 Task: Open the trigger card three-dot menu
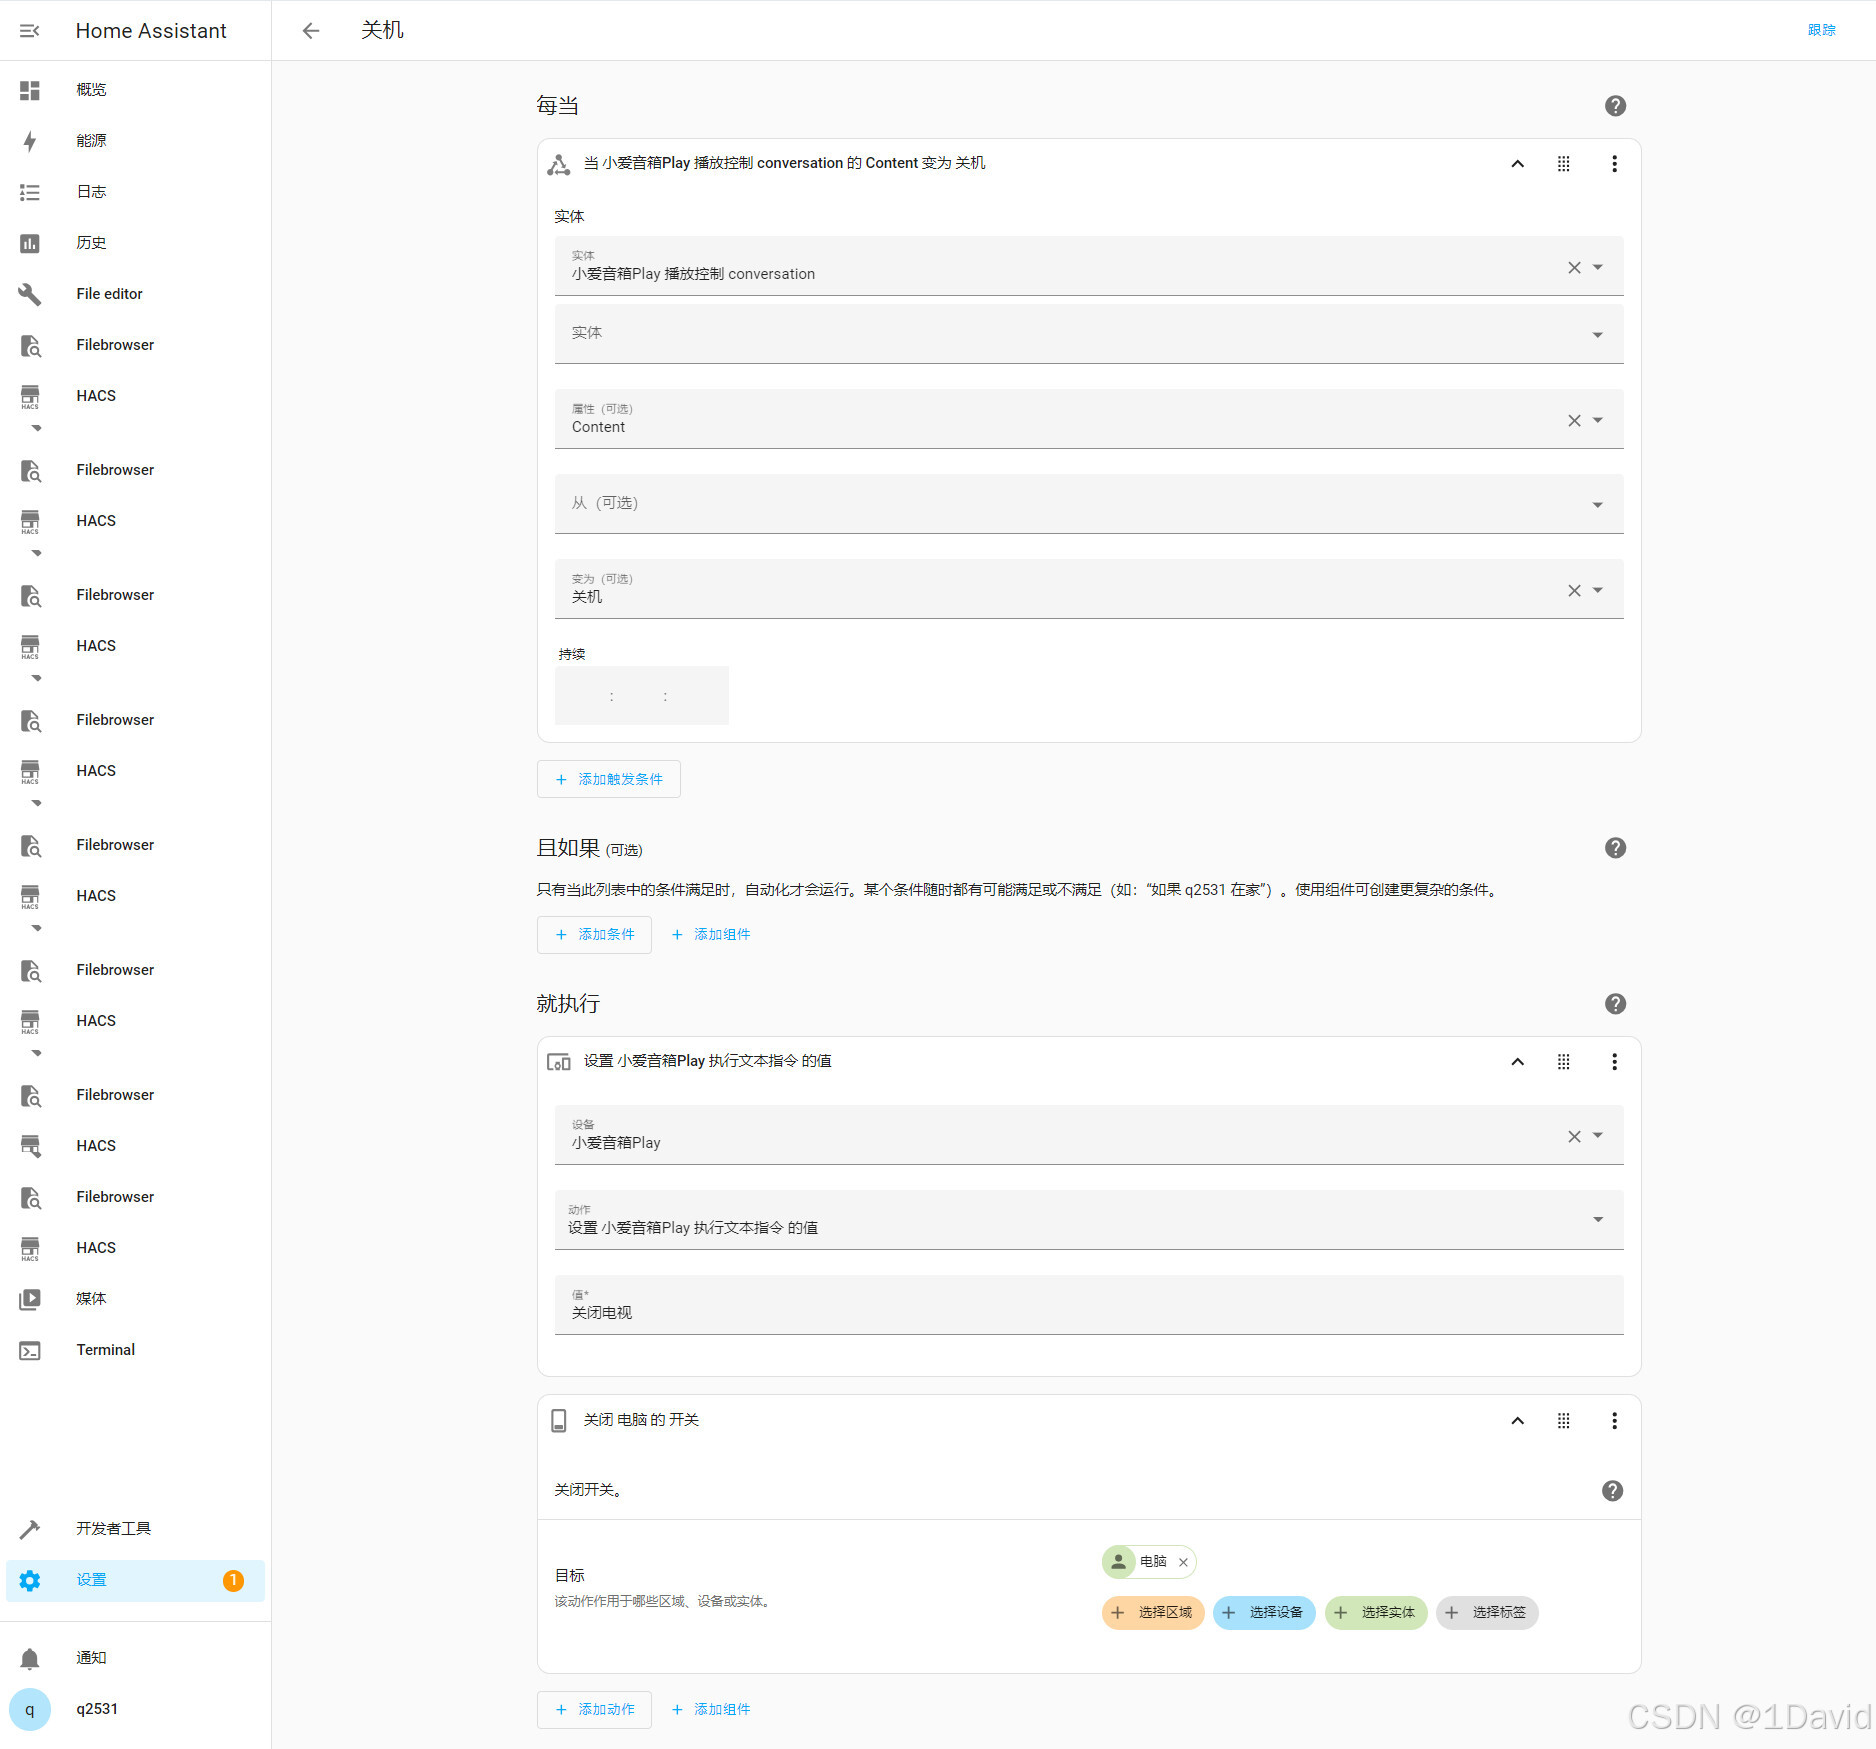[1614, 164]
